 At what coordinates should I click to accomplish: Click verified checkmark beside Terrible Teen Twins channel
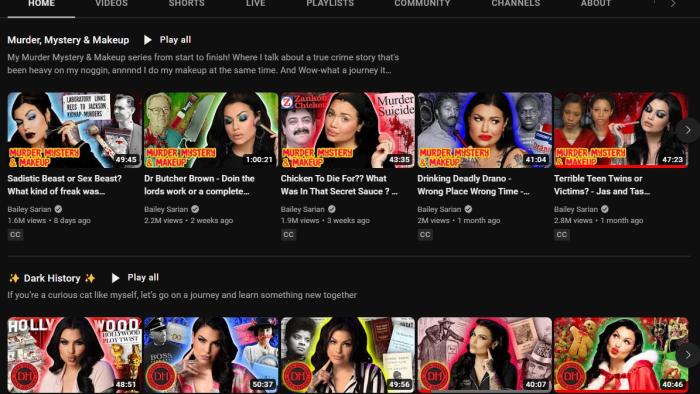605,209
